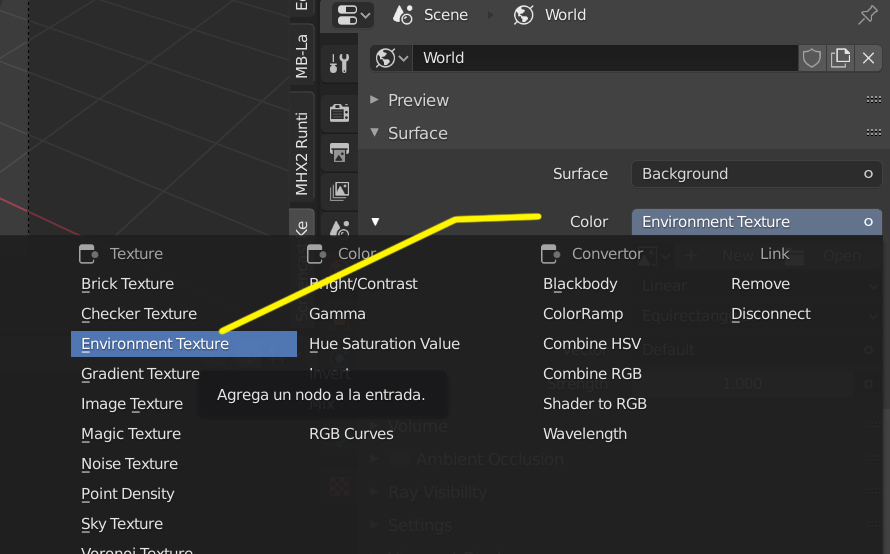Screen dimensions: 890x554
Task: Click the Scene icon in breadcrumb
Action: 404,15
